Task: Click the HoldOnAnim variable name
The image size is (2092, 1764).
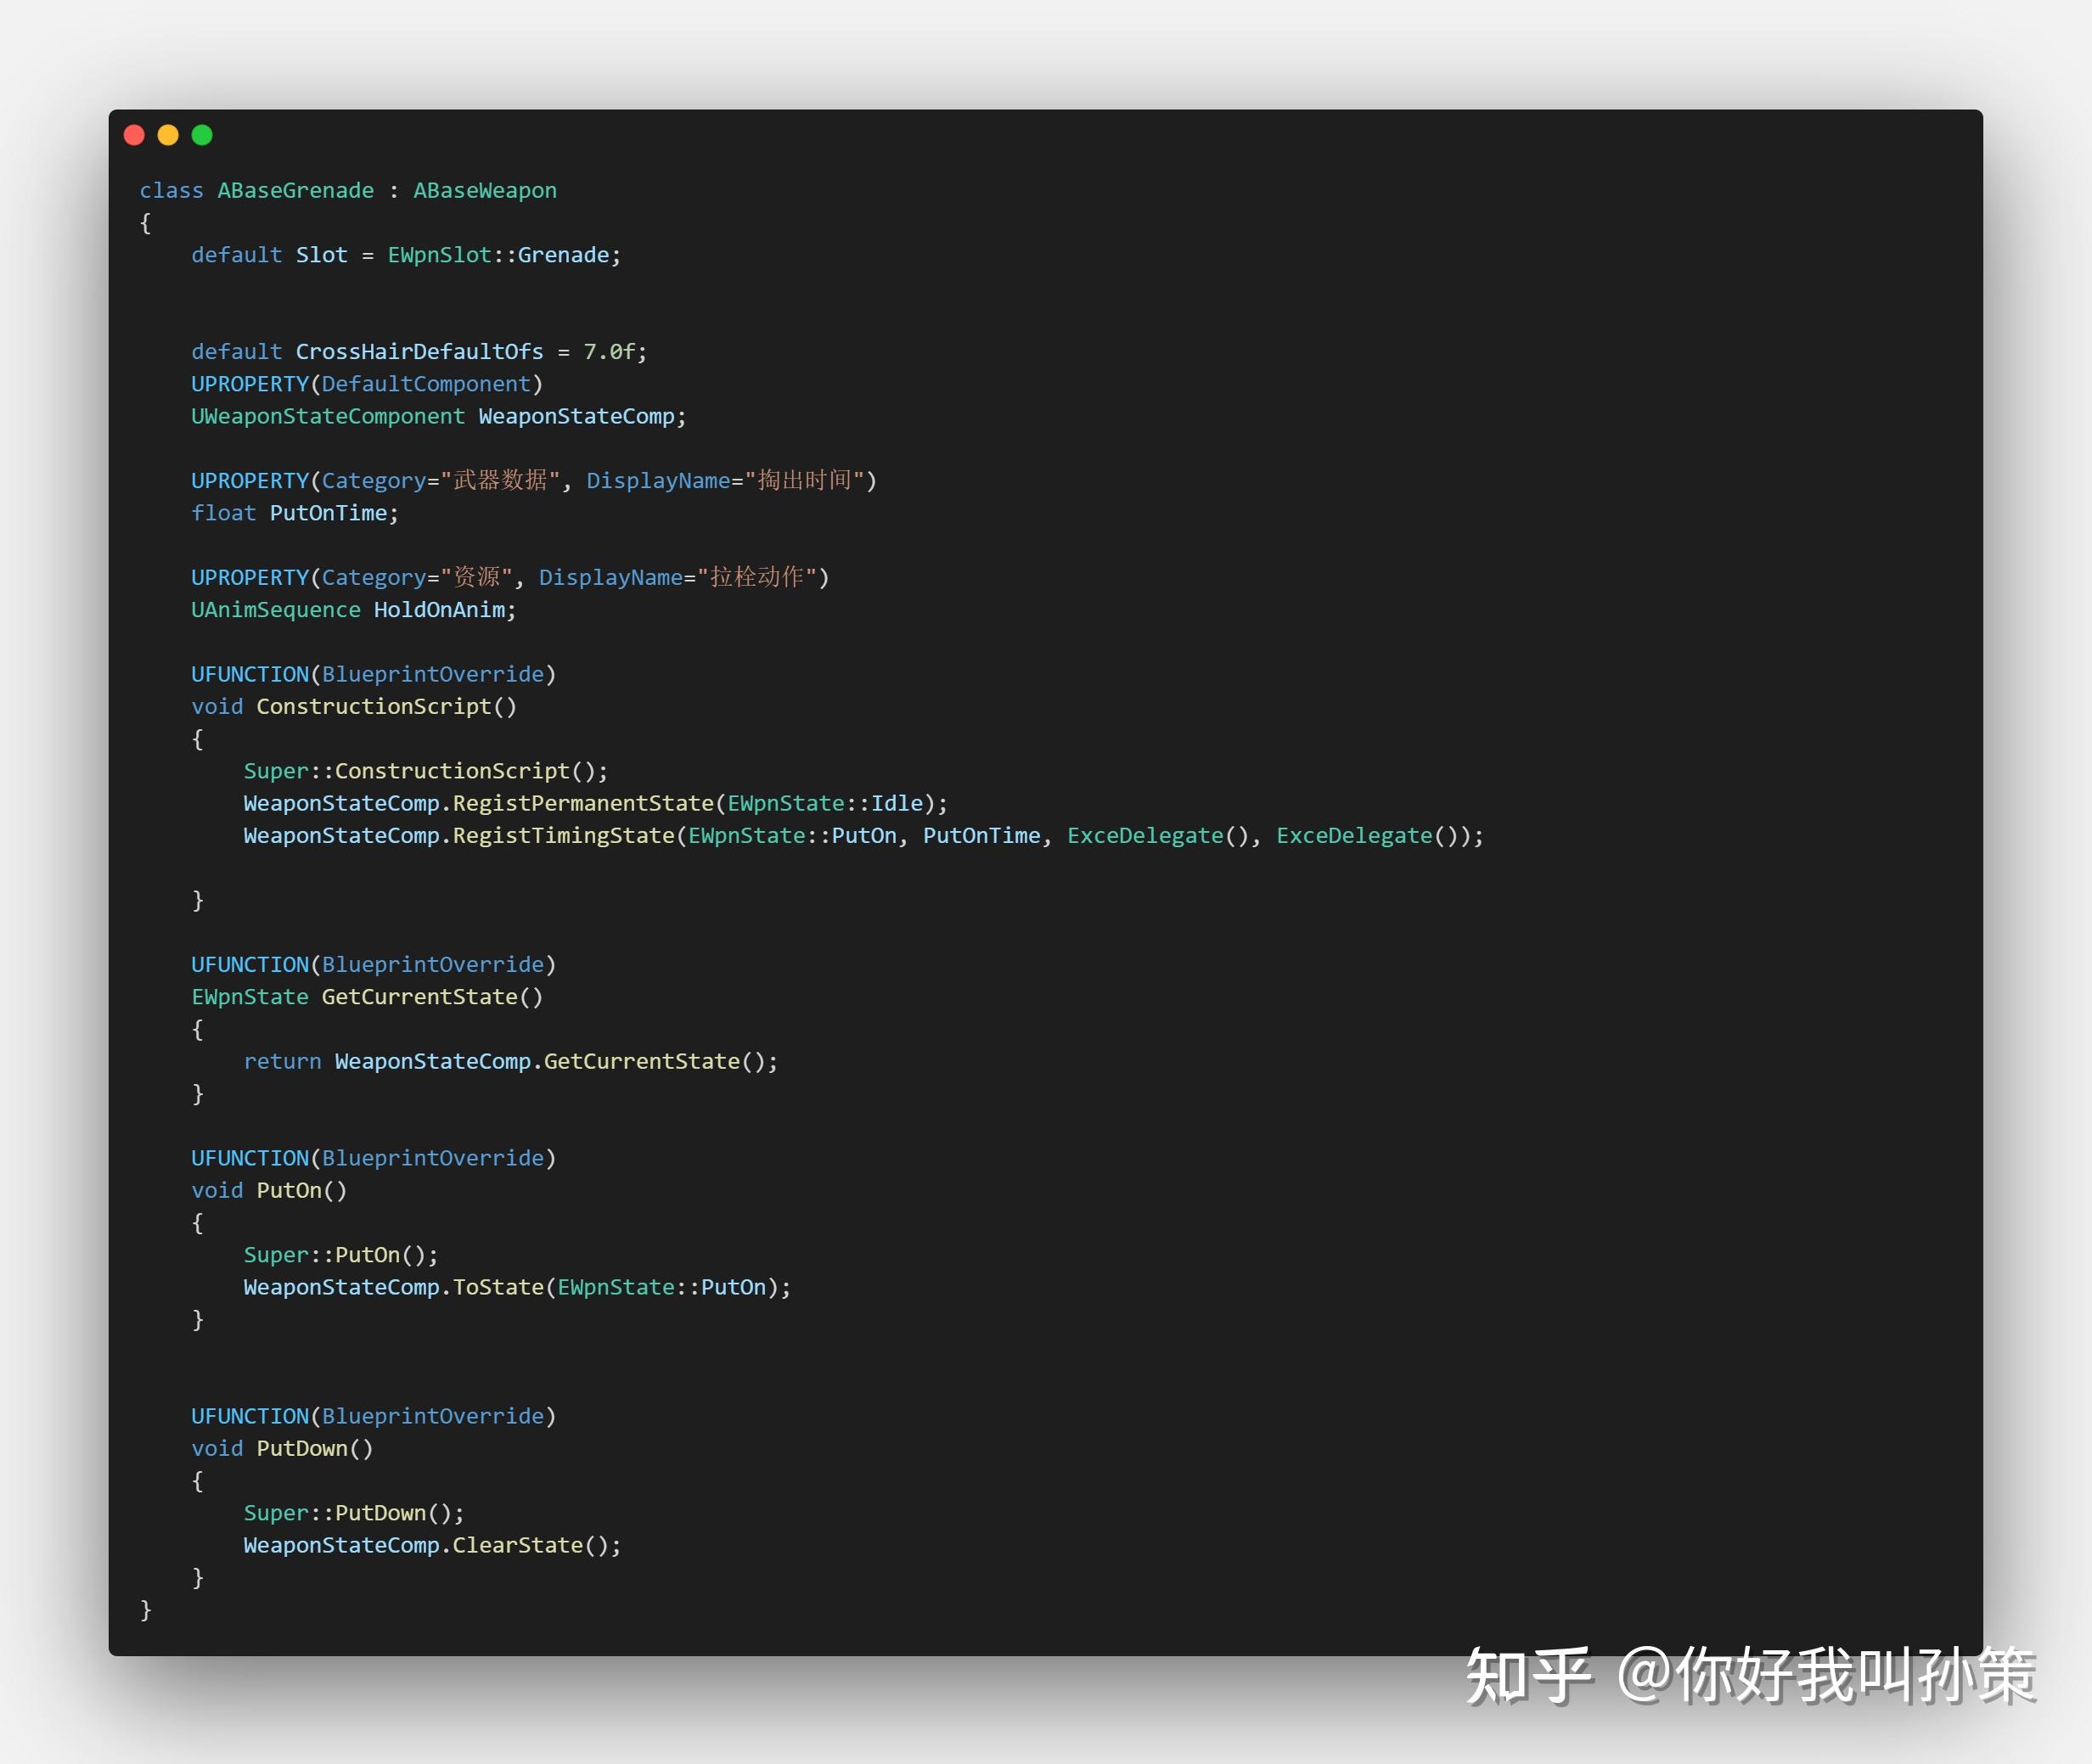Action: [x=439, y=610]
